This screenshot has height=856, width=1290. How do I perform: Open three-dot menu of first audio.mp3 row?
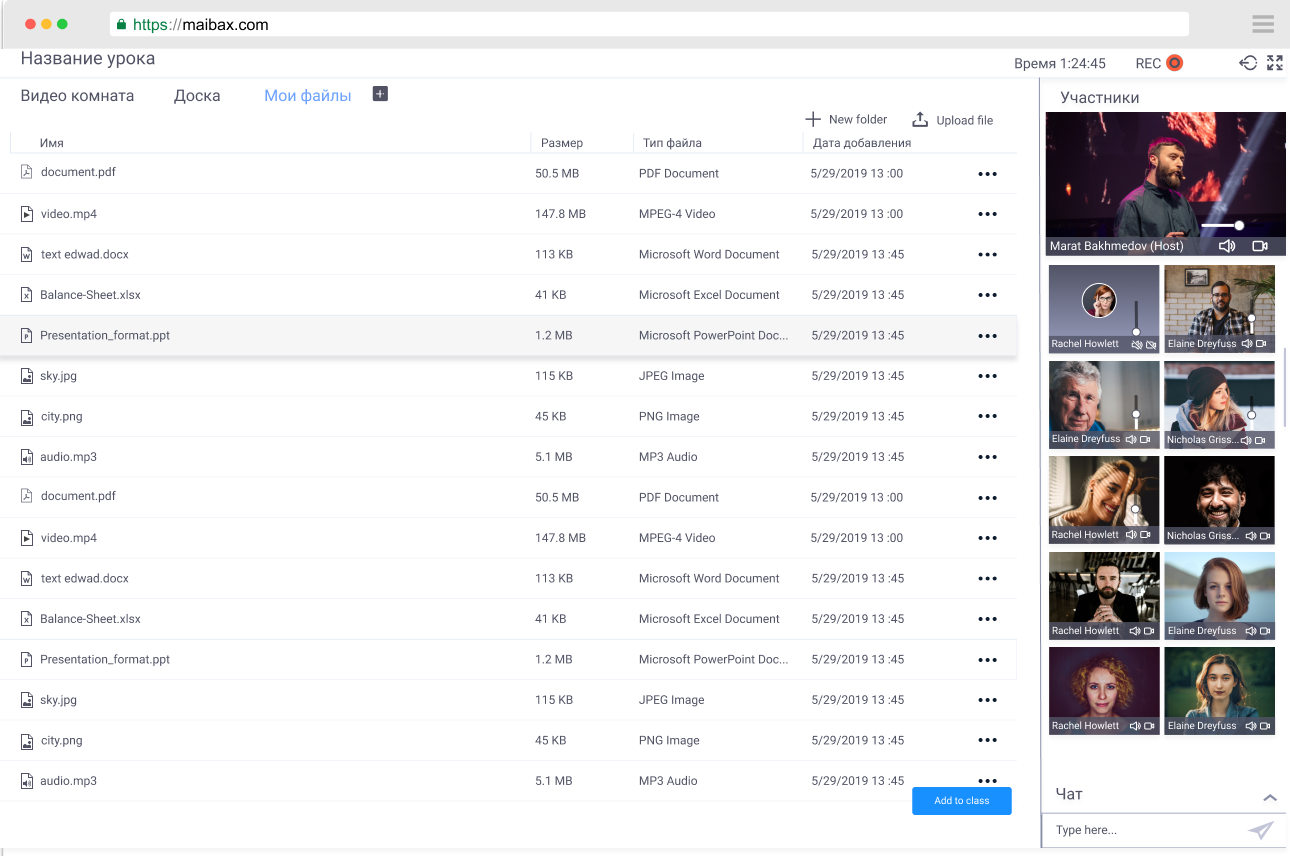click(x=988, y=457)
